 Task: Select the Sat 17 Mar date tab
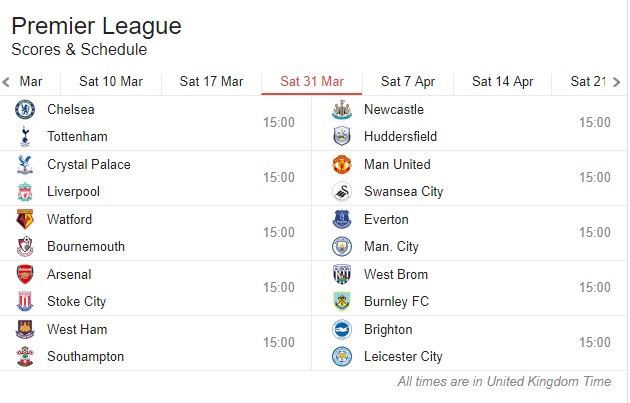pos(211,82)
